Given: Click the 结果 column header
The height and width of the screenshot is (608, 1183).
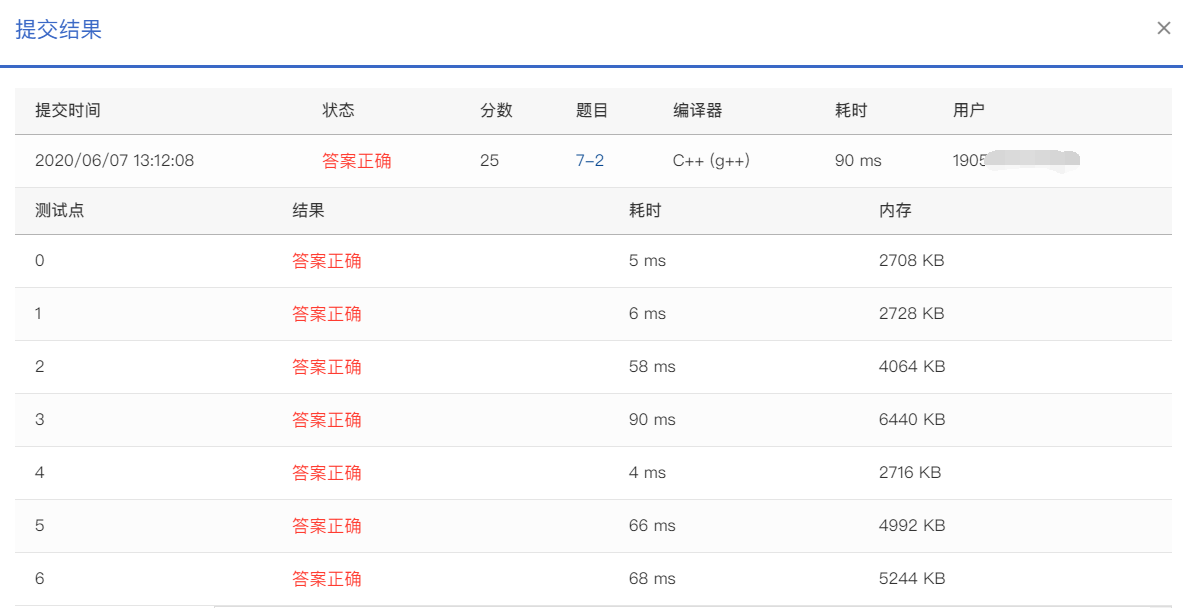Looking at the screenshot, I should (x=309, y=210).
